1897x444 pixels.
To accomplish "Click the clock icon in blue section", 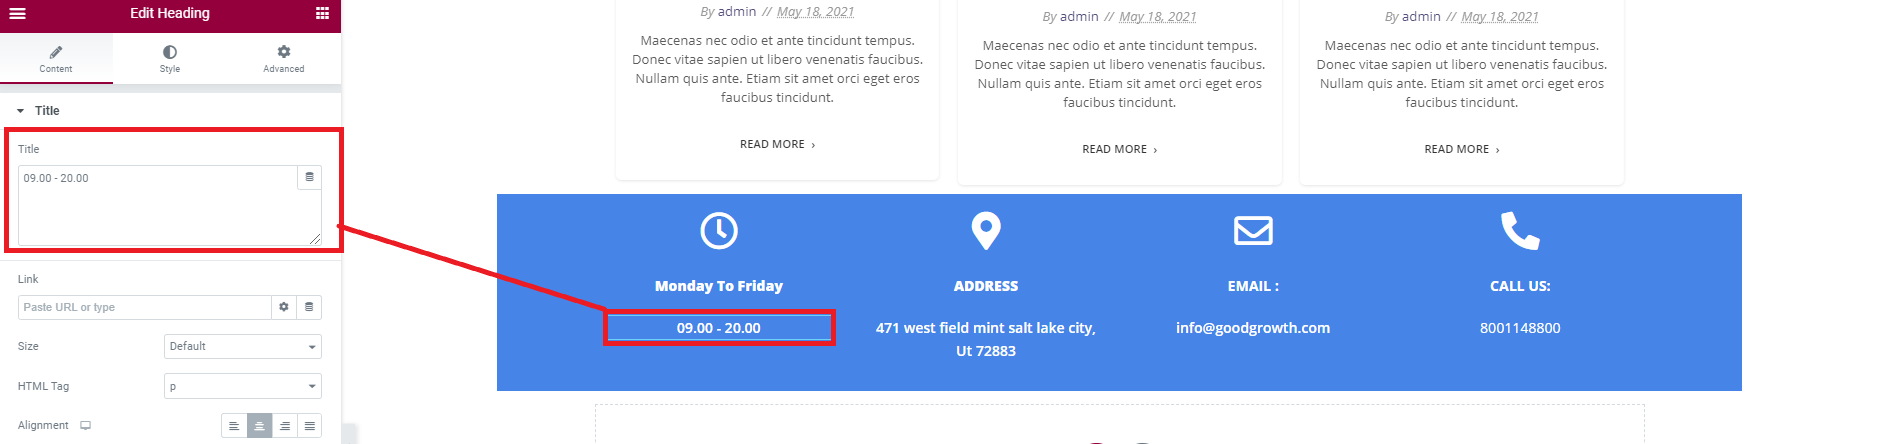I will tap(719, 231).
